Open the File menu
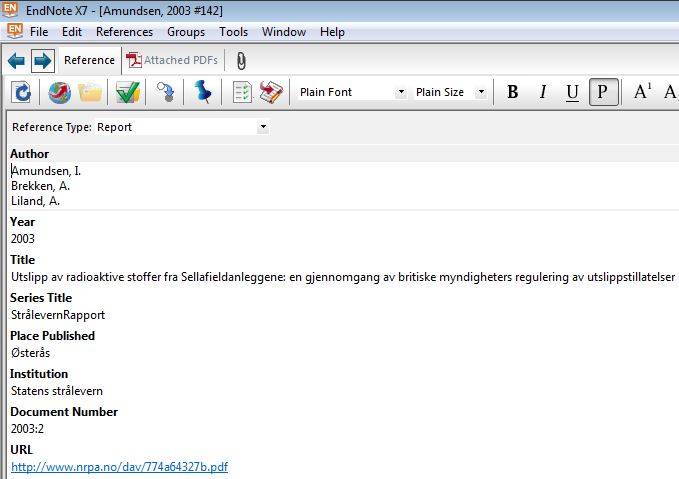 39,32
